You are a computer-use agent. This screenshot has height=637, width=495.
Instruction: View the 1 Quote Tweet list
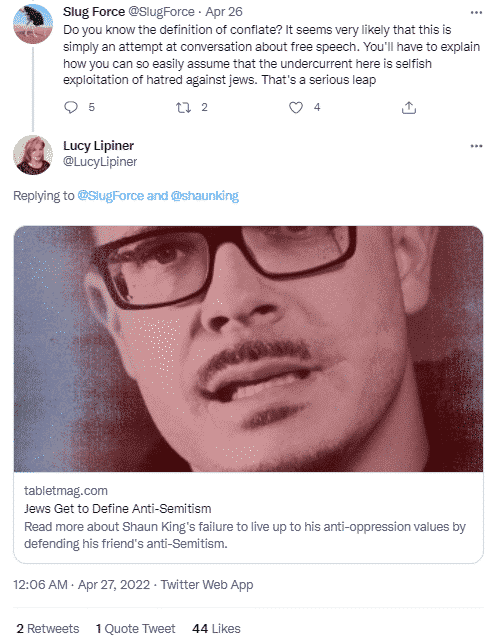coord(135,628)
